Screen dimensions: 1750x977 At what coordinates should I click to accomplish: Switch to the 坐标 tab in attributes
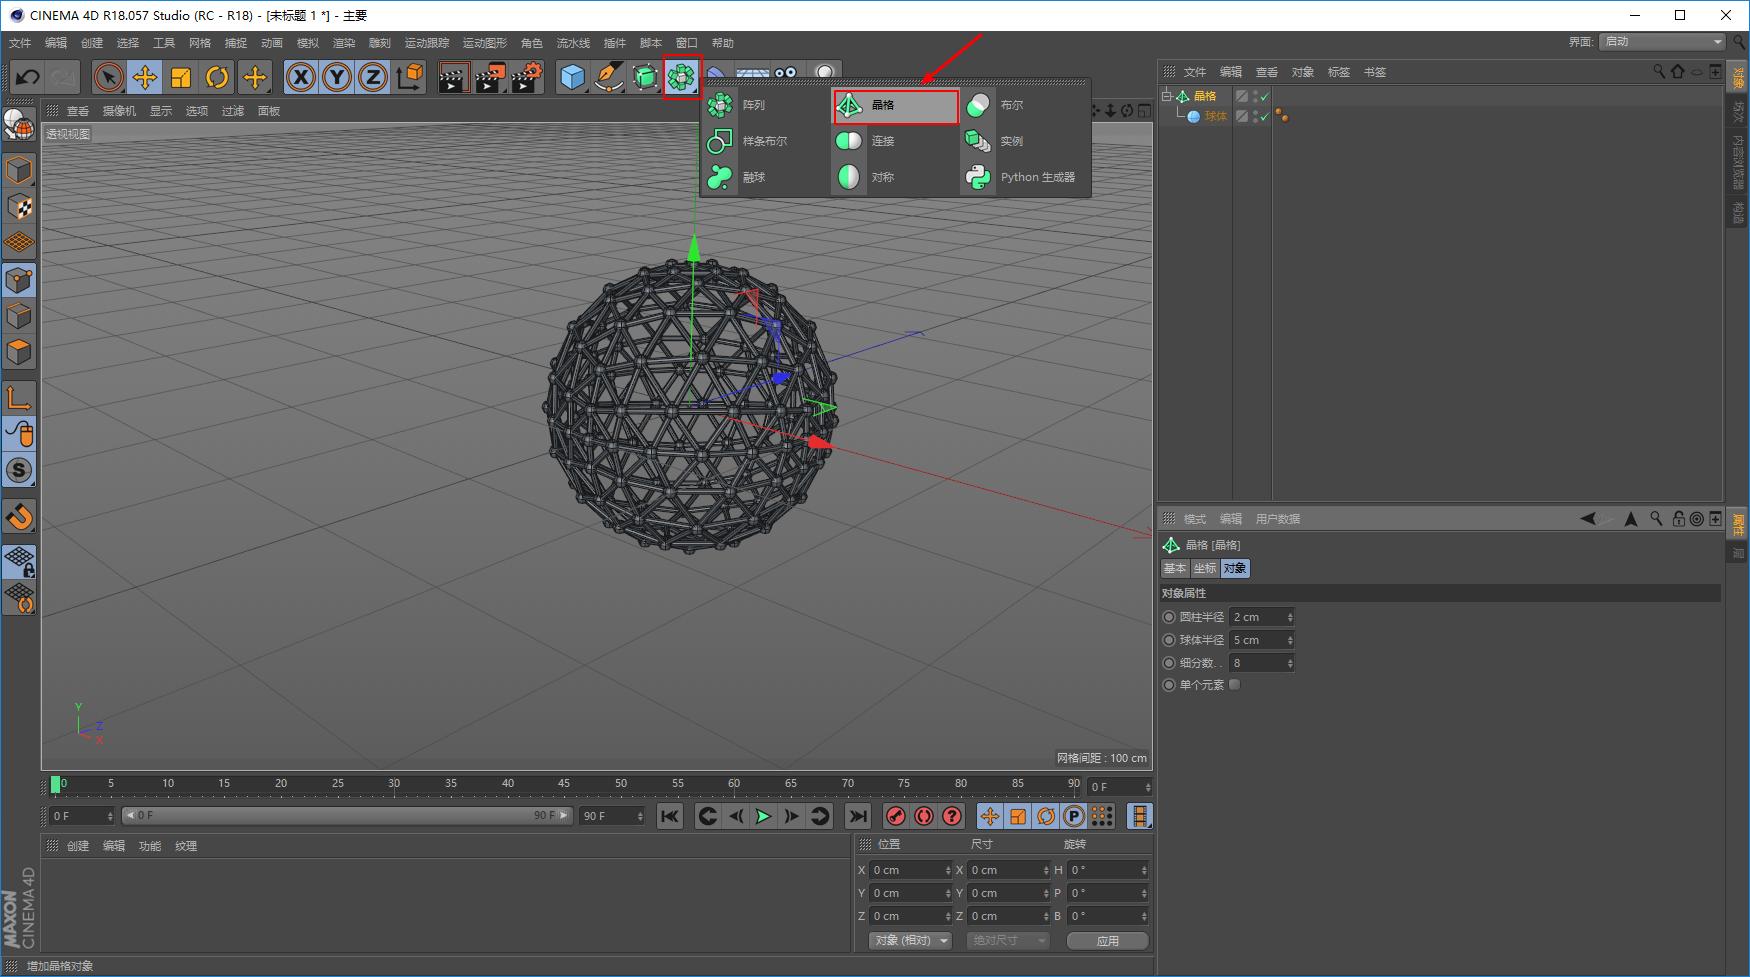point(1204,568)
